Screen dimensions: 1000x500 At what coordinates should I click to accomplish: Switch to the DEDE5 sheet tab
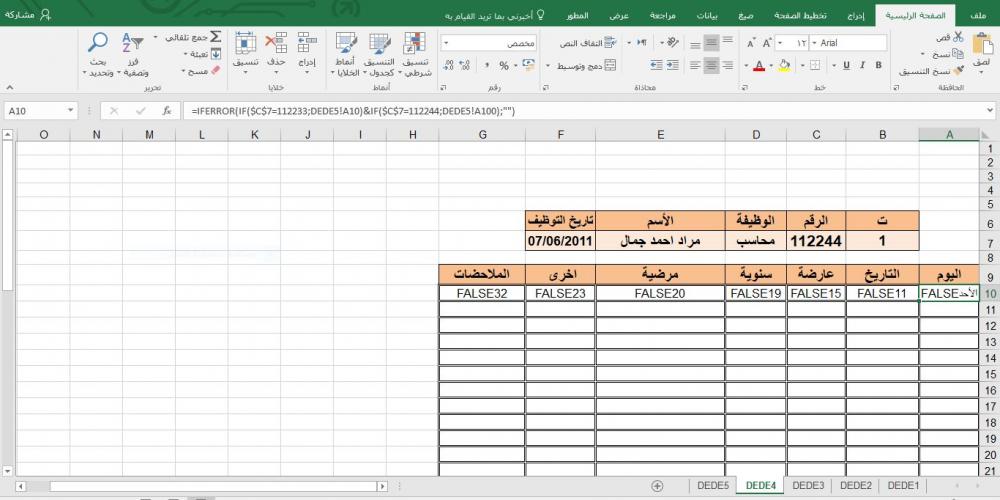click(x=712, y=485)
